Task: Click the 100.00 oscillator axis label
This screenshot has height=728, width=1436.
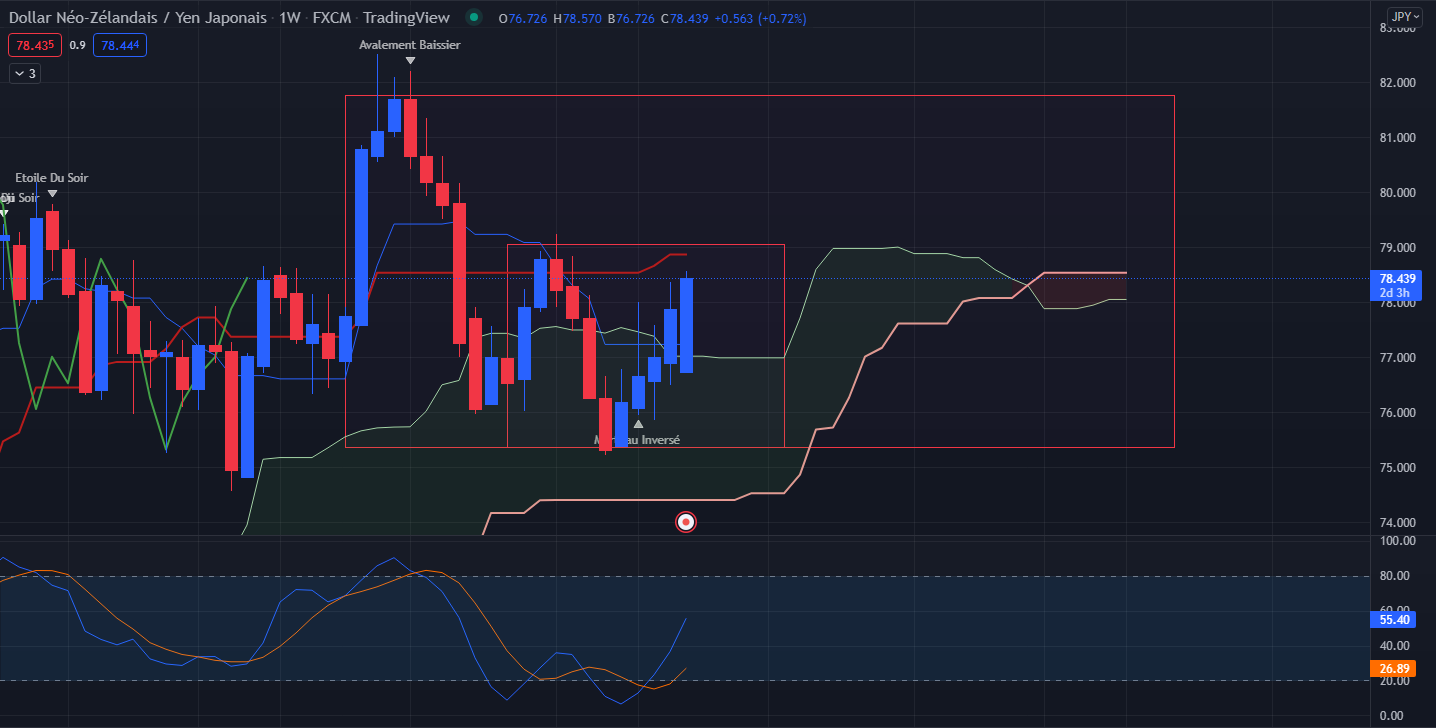Action: coord(1397,541)
